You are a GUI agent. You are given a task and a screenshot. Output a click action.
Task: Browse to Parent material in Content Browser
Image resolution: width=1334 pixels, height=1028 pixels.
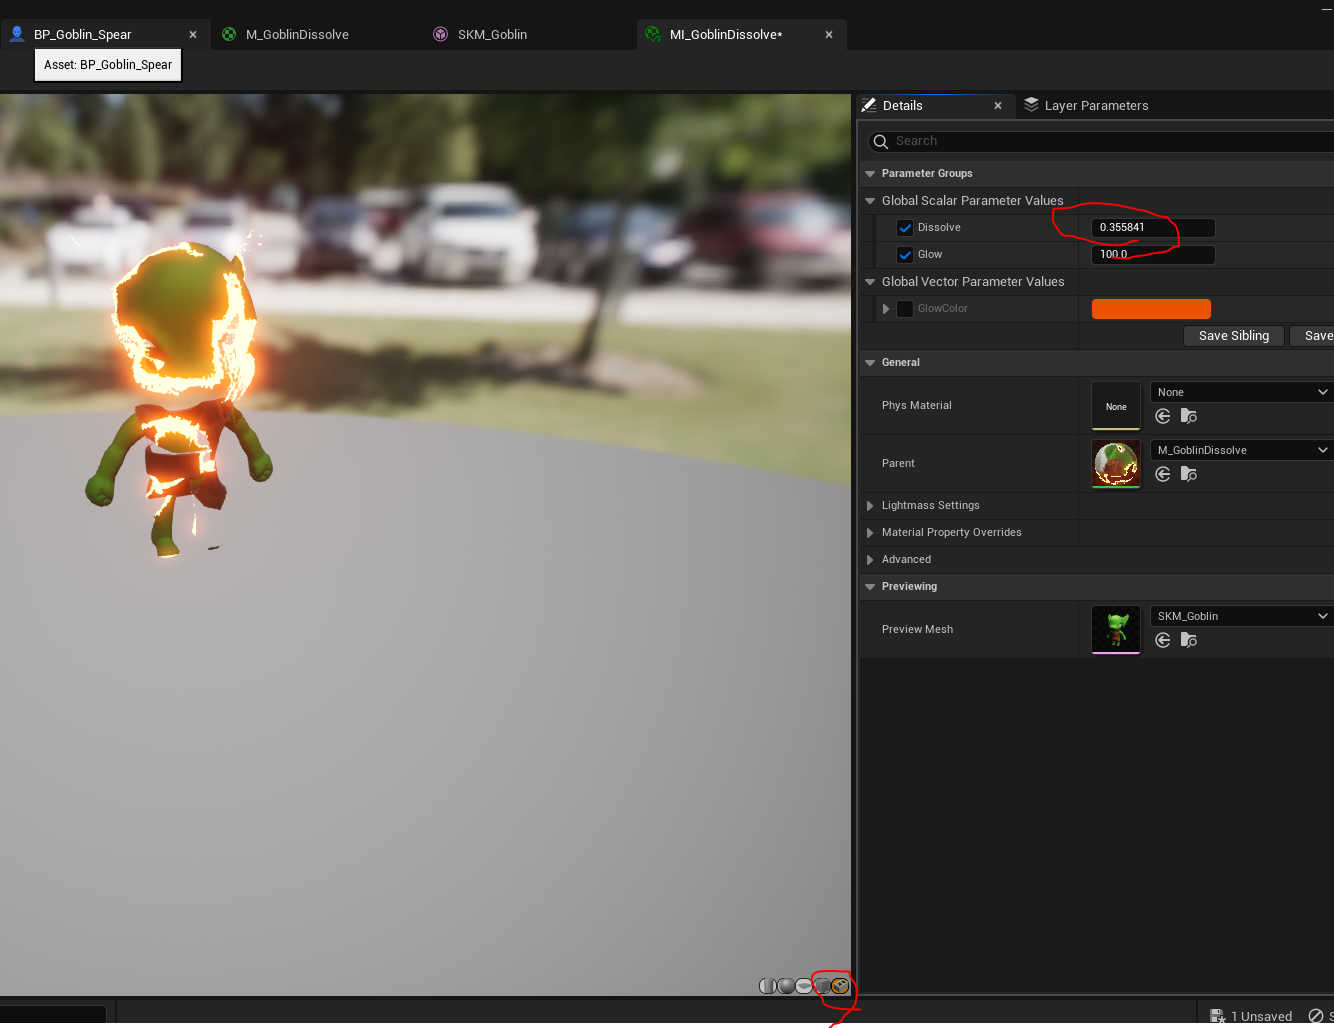click(x=1189, y=474)
